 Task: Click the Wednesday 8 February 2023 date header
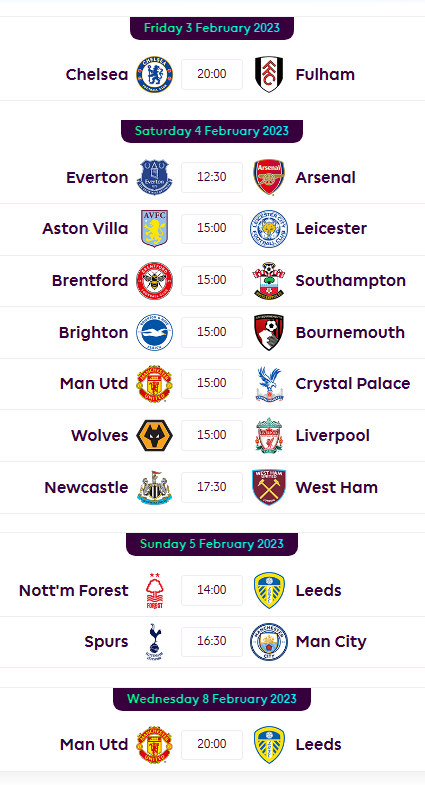pos(212,699)
